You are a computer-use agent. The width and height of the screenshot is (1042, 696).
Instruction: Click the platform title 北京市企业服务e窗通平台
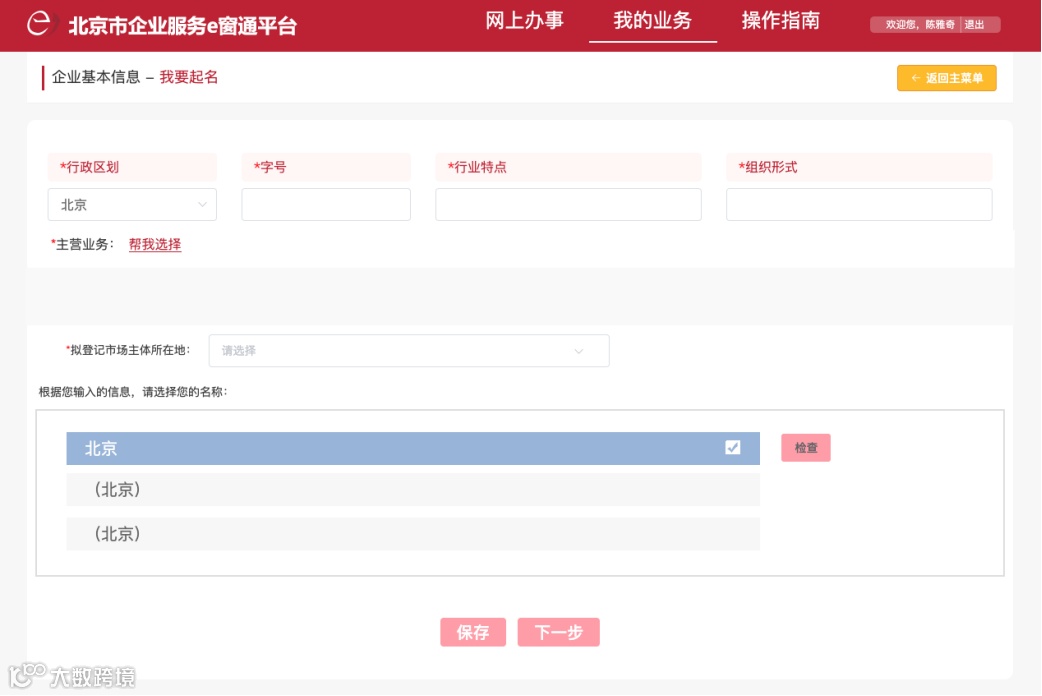coord(183,25)
